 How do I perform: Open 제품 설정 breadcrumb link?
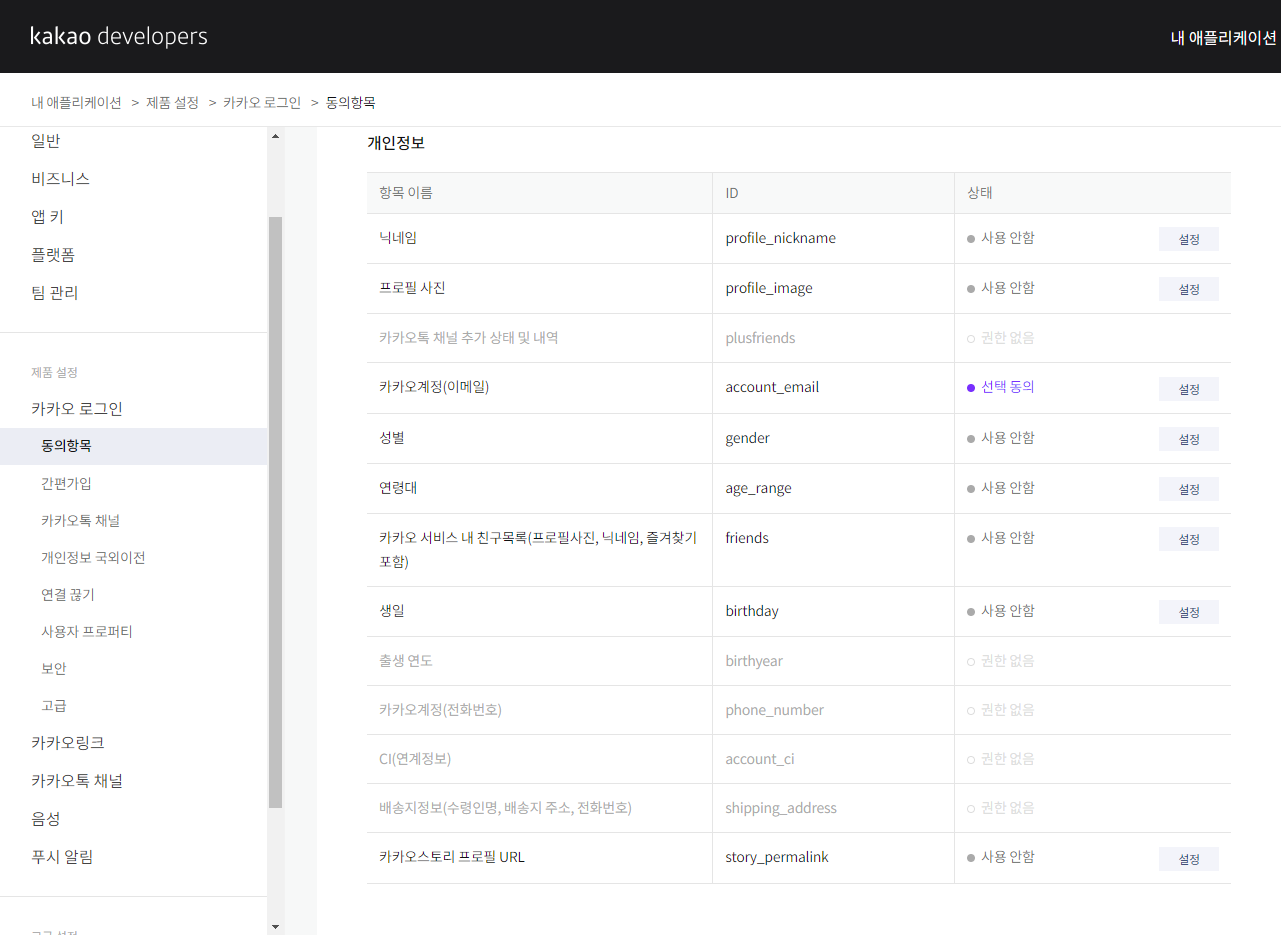[172, 102]
